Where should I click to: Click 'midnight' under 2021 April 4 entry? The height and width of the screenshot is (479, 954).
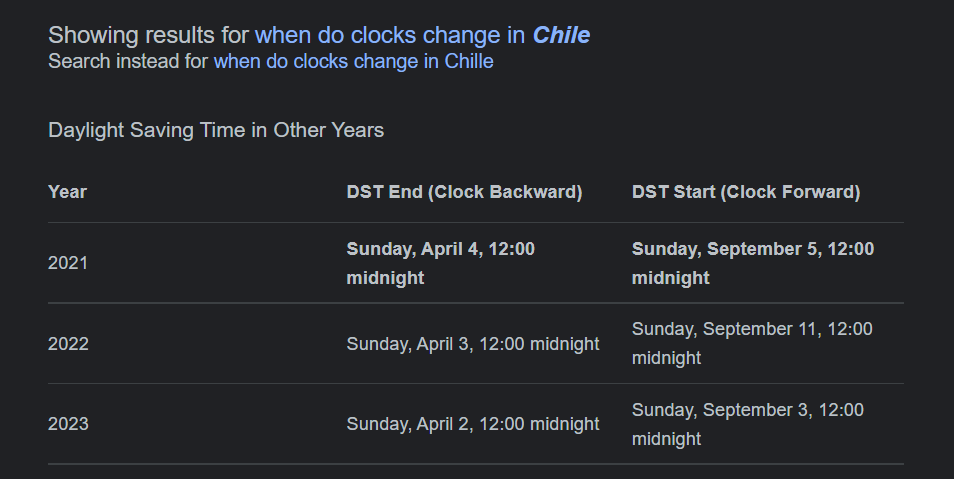(x=385, y=278)
